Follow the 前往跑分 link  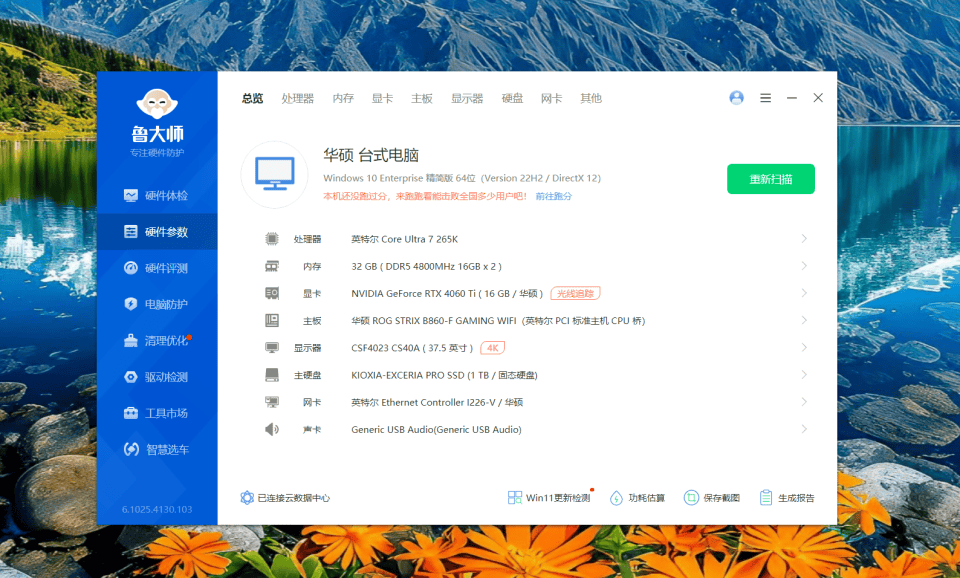point(553,197)
